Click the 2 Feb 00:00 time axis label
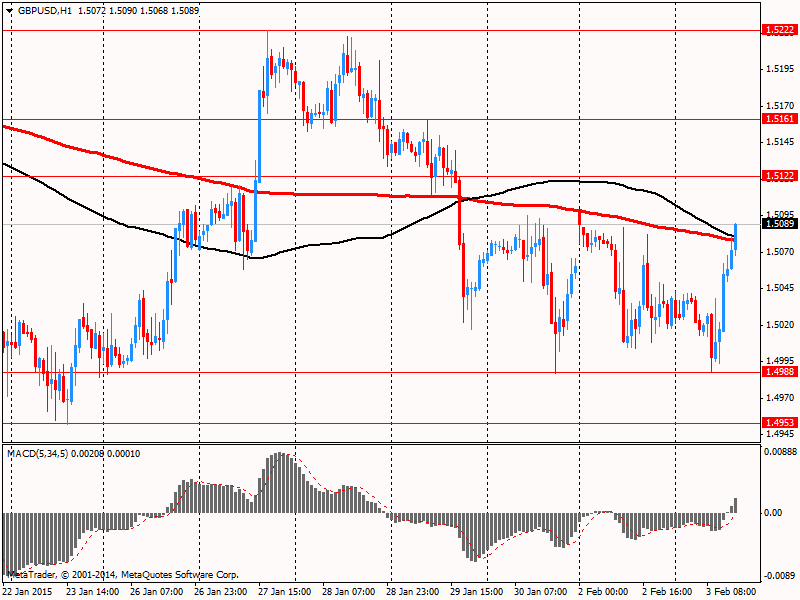 [604, 592]
